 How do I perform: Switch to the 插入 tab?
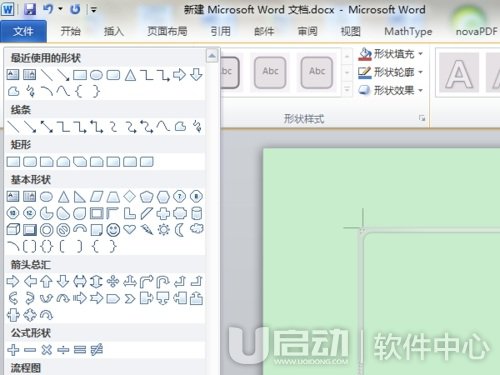point(114,31)
